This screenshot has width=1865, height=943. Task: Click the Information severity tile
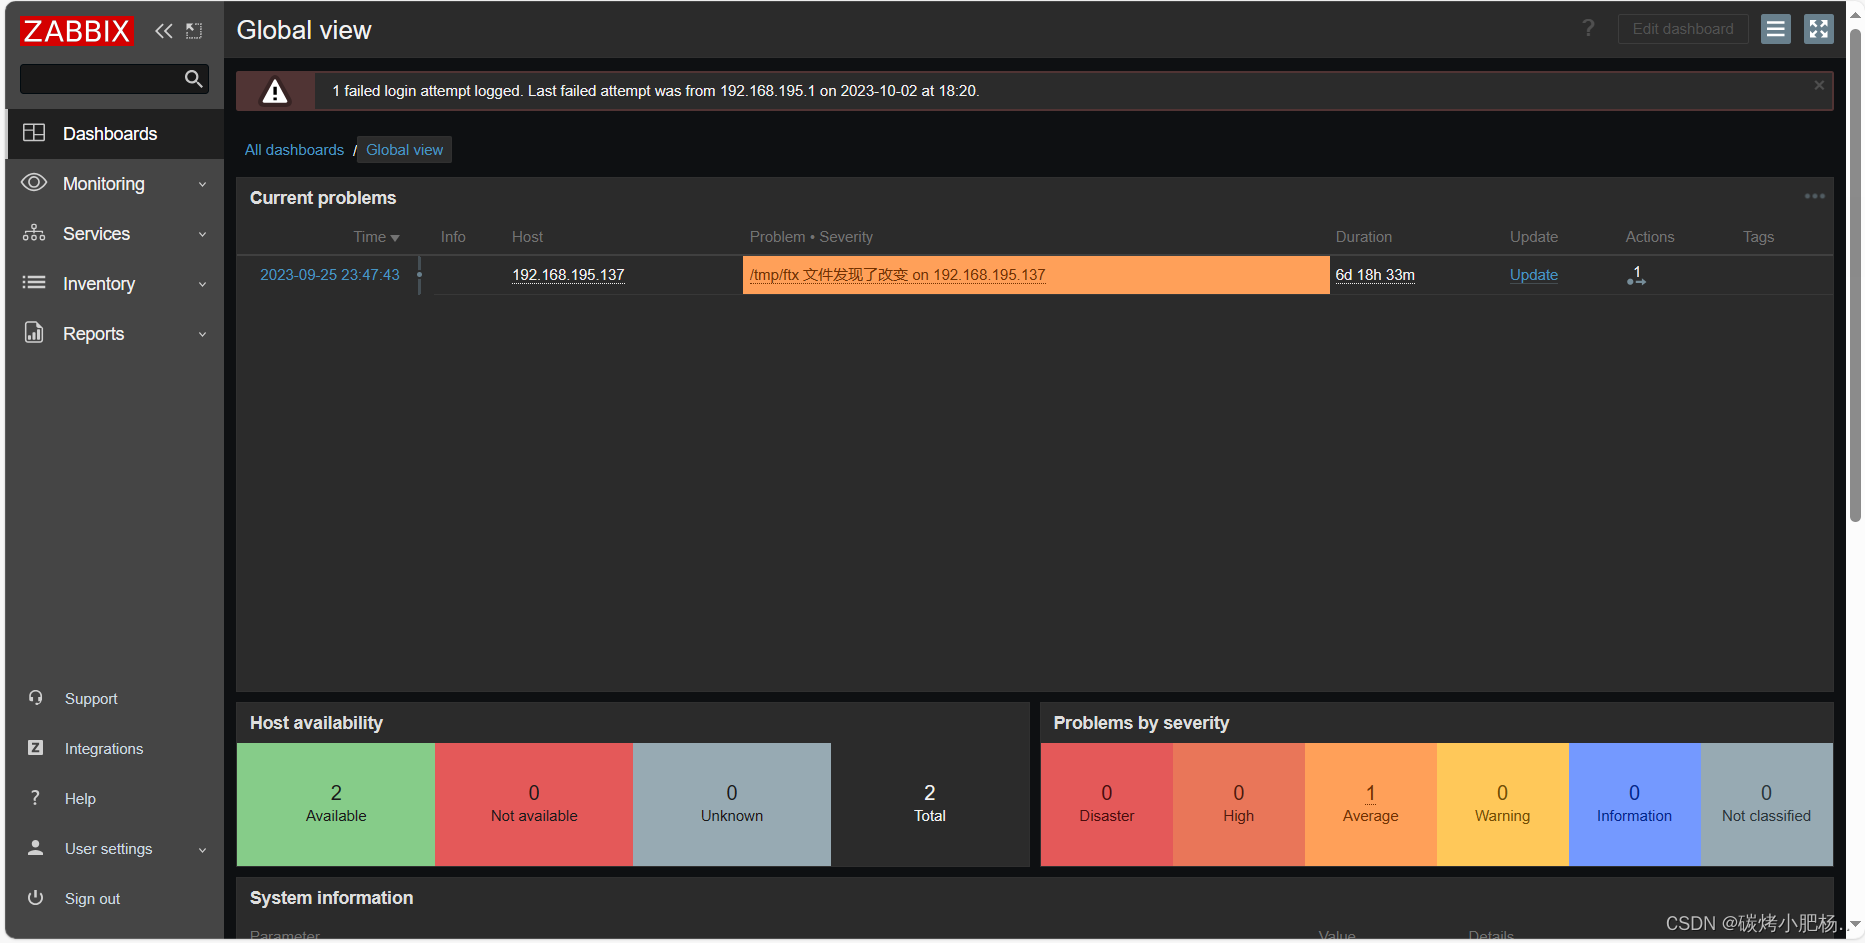coord(1635,804)
